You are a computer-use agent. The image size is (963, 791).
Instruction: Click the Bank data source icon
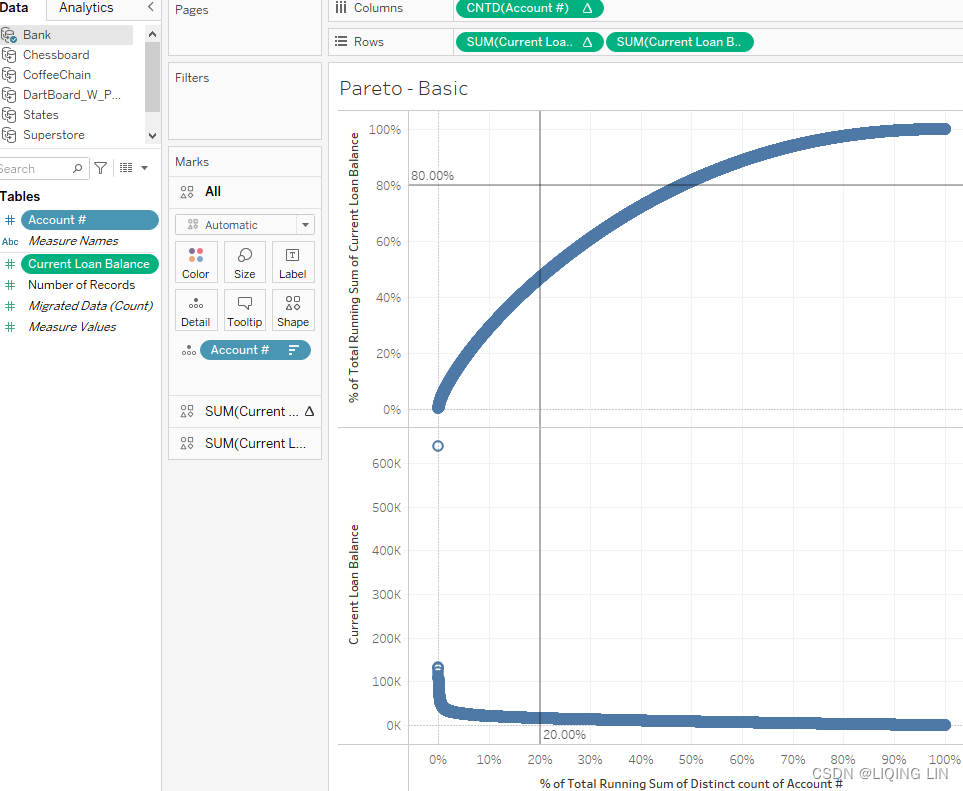coord(9,35)
